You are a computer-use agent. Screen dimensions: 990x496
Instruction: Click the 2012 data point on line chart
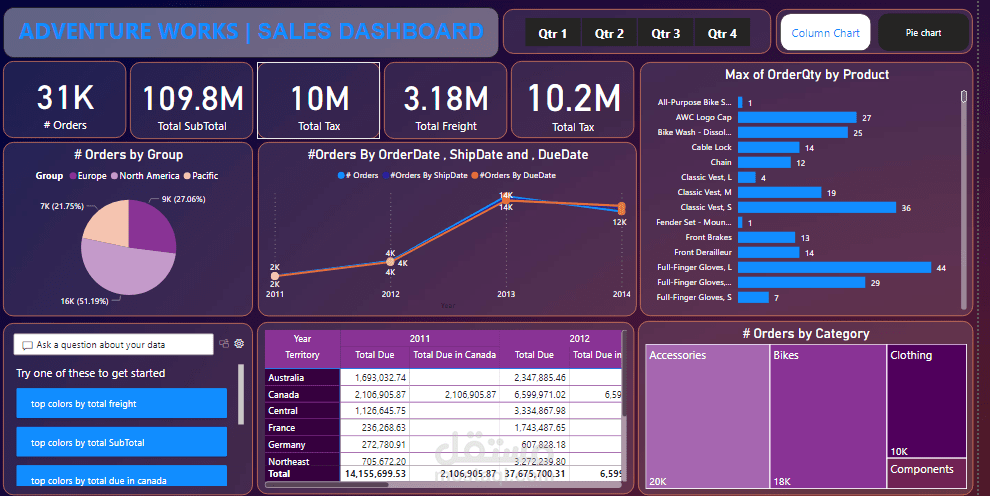pyautogui.click(x=390, y=261)
